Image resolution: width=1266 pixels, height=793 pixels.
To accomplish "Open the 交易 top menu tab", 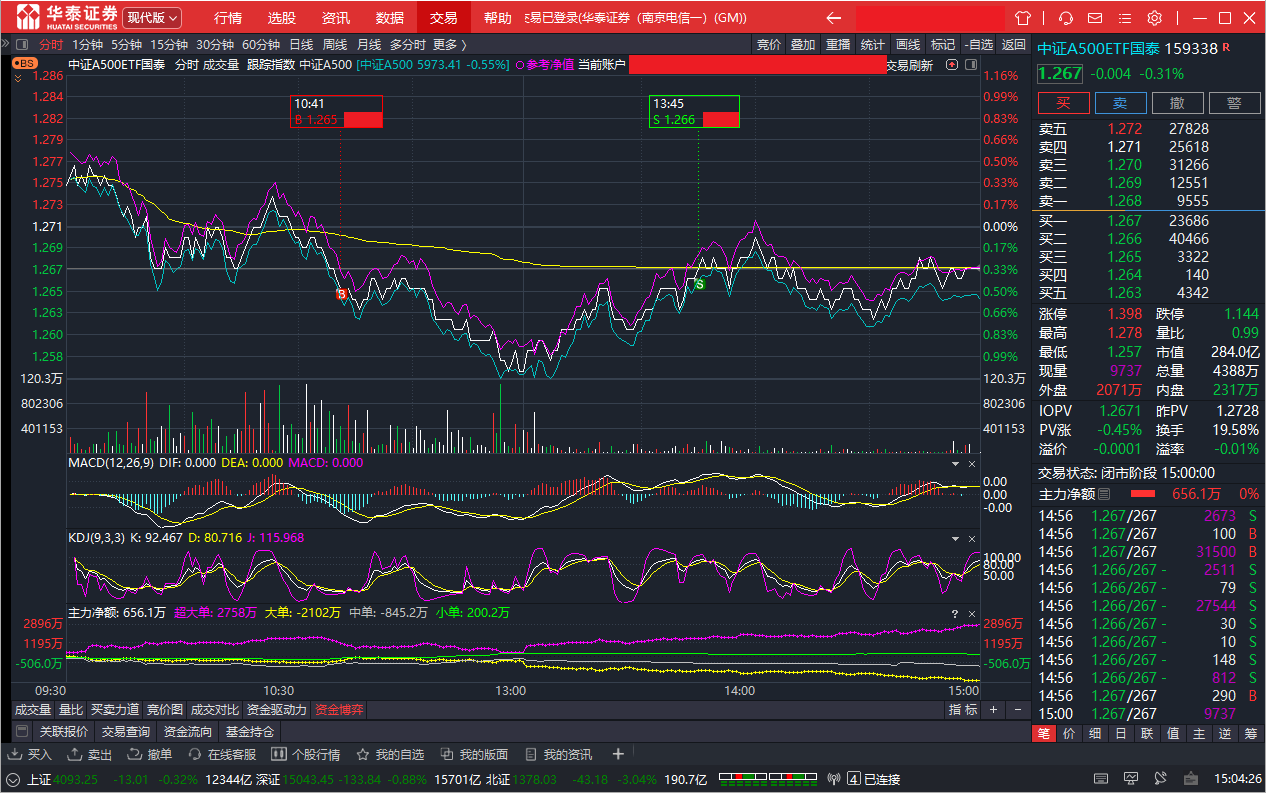I will [x=443, y=18].
